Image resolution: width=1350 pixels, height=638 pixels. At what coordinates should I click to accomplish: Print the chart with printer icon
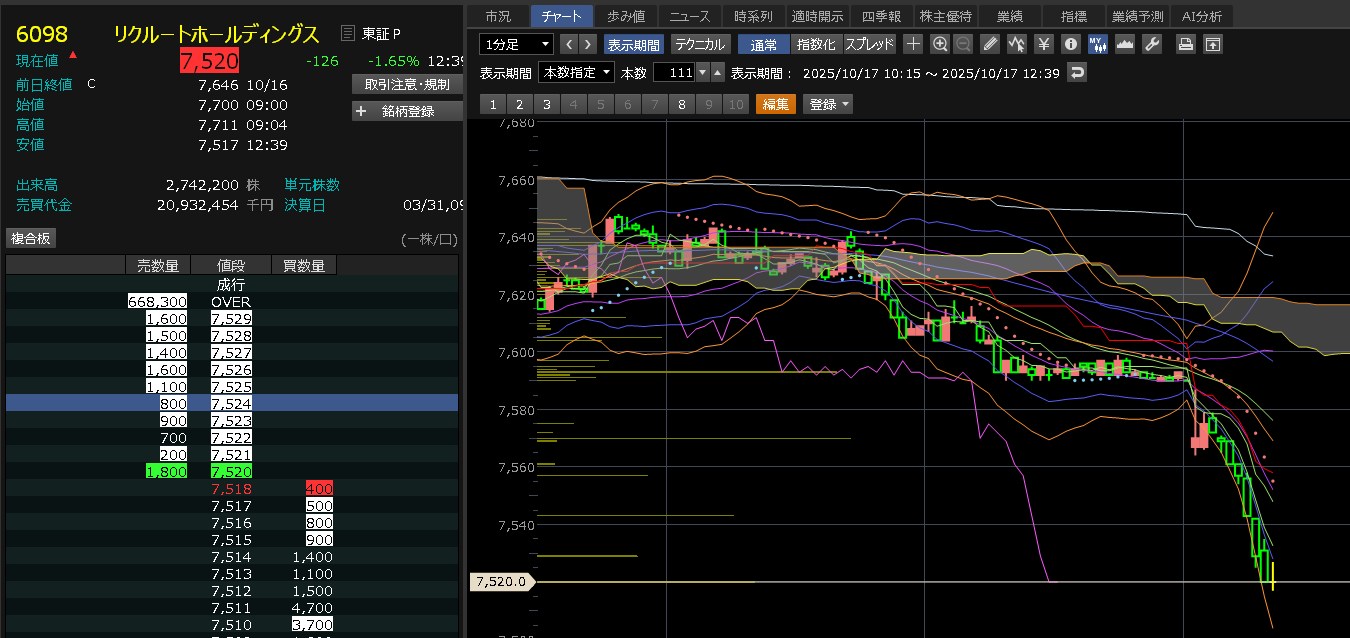(1185, 44)
